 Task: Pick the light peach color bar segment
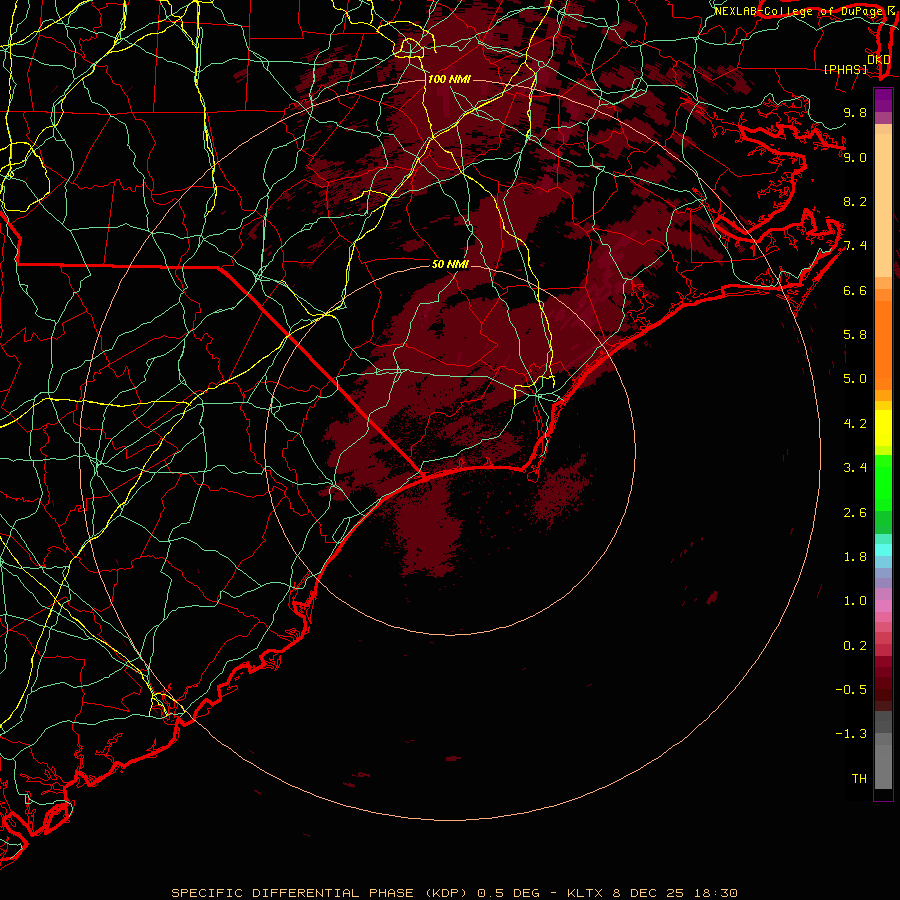pyautogui.click(x=883, y=205)
